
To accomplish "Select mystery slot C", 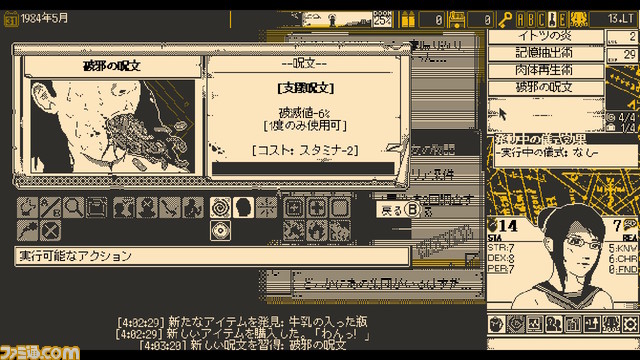I will tap(542, 19).
